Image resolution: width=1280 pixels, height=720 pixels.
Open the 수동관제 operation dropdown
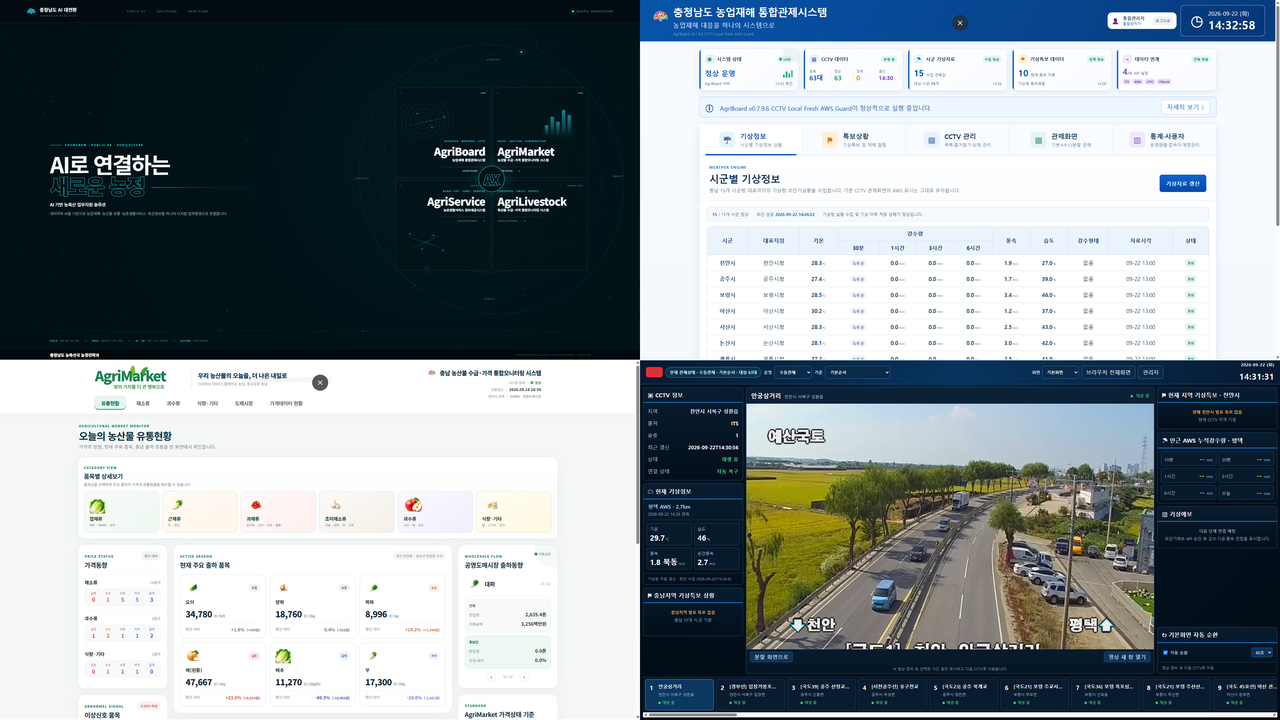pos(793,373)
